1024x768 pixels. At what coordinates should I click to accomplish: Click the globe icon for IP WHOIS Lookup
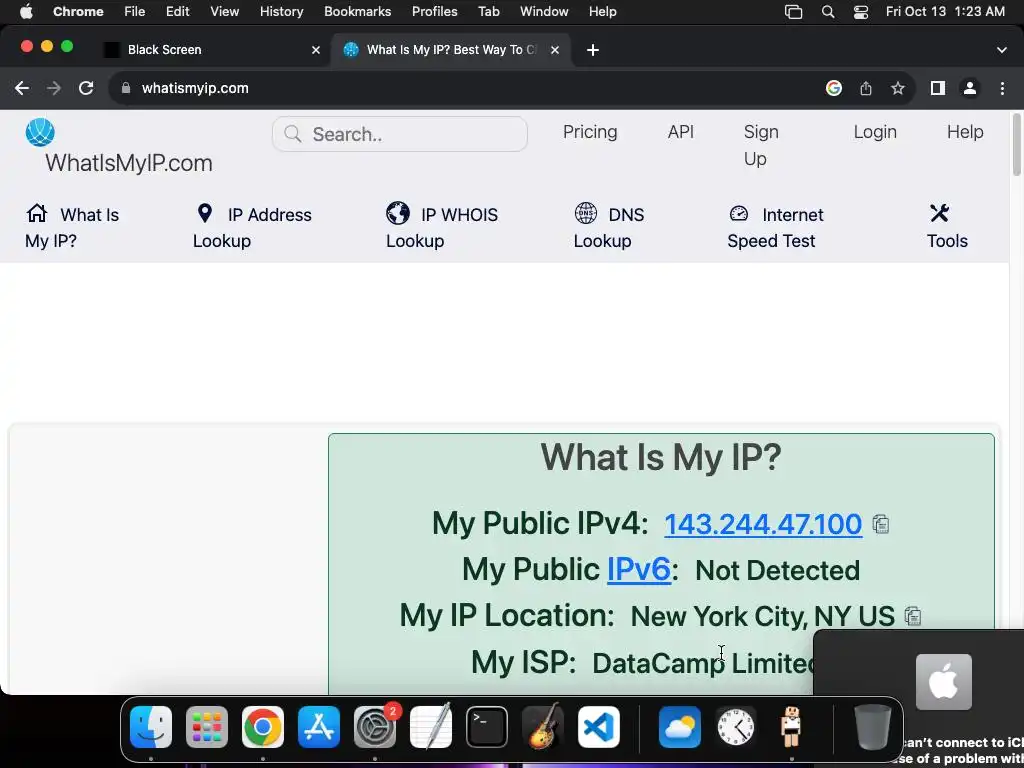coord(398,213)
